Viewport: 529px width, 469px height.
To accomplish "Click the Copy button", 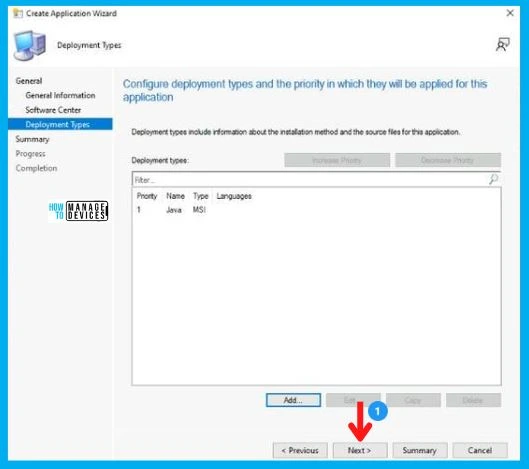I will coord(413,400).
